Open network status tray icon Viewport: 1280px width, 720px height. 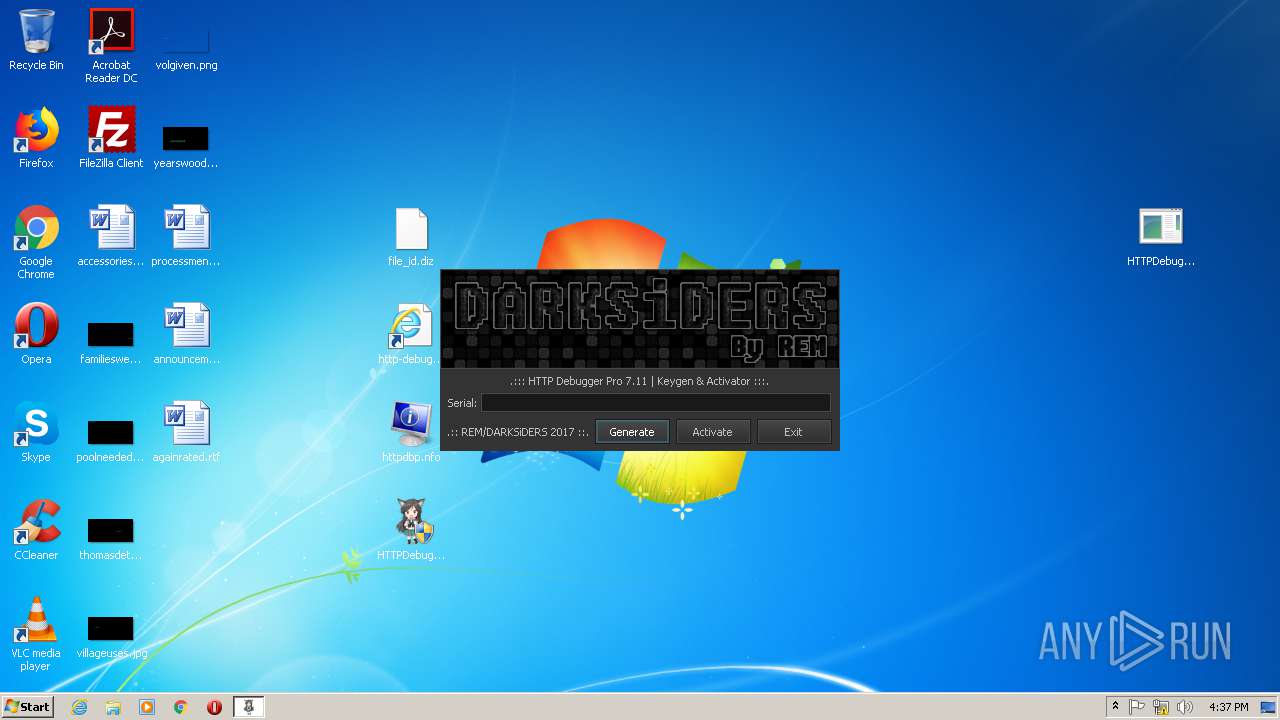(1161, 707)
